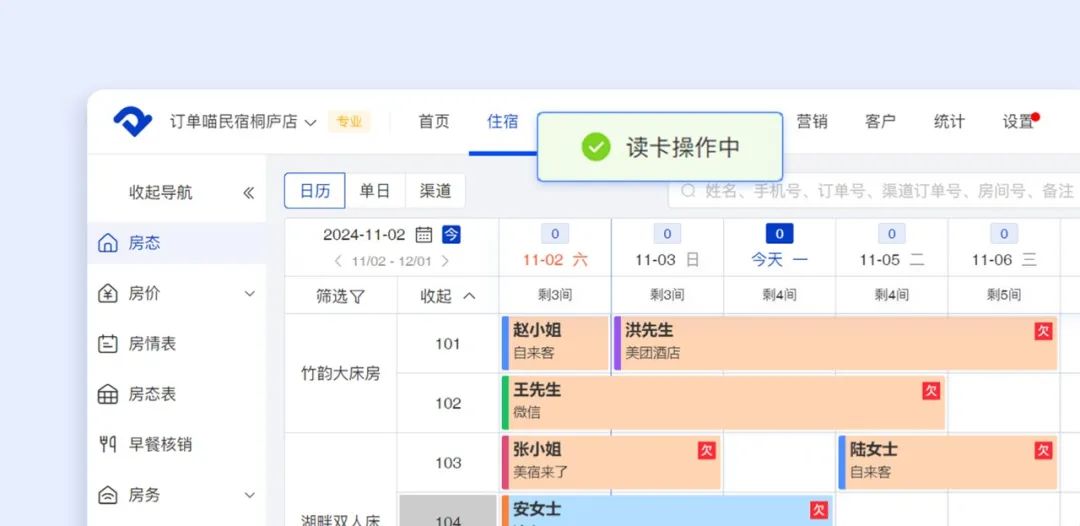Image resolution: width=1080 pixels, height=526 pixels.
Task: Switch to 单日 view
Action: tap(375, 191)
